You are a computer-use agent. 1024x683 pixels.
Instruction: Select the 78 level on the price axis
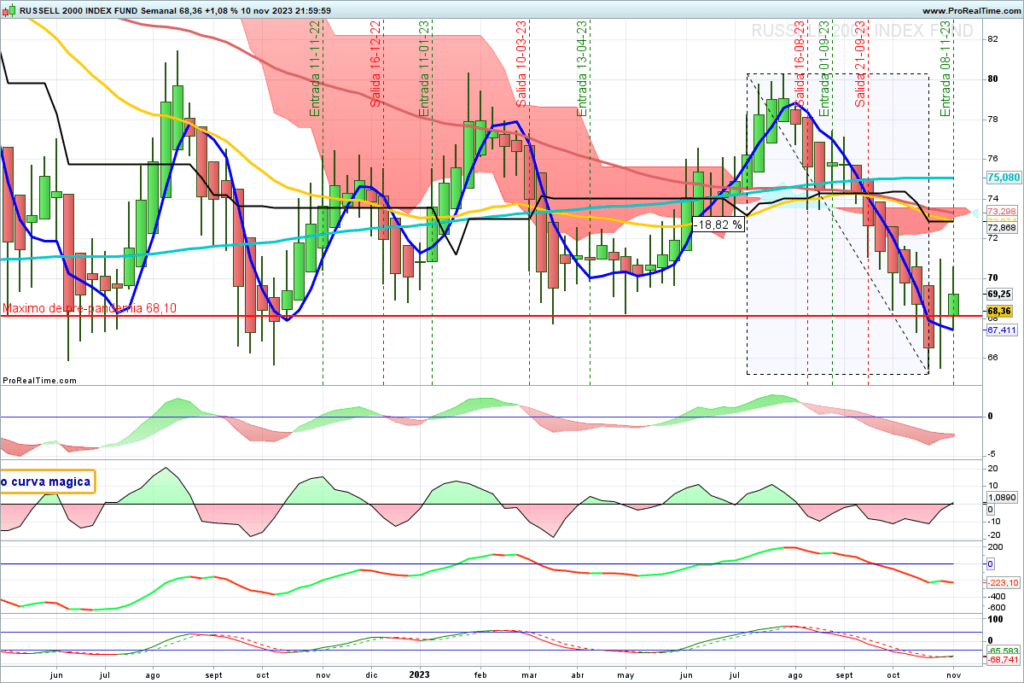(993, 119)
